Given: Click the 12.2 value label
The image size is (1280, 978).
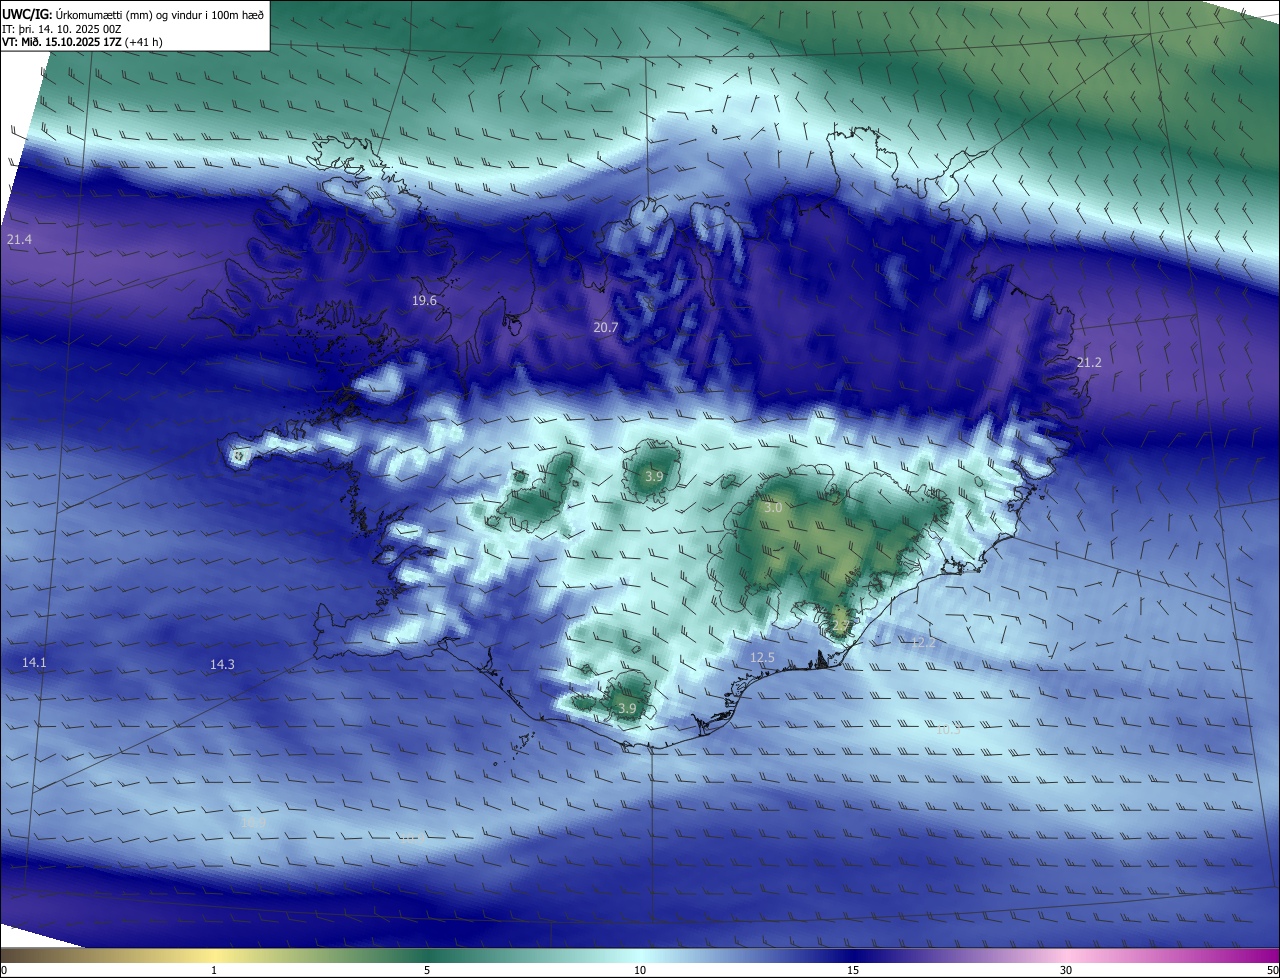Looking at the screenshot, I should pos(922,642).
